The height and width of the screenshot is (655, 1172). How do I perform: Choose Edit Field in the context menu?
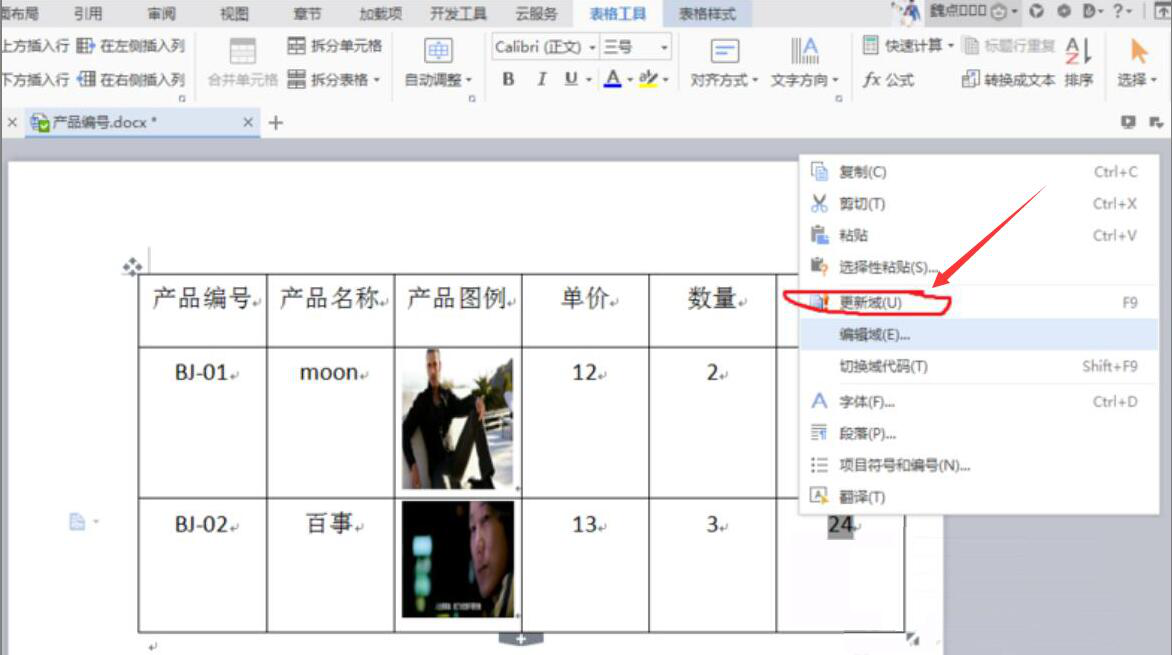978,334
